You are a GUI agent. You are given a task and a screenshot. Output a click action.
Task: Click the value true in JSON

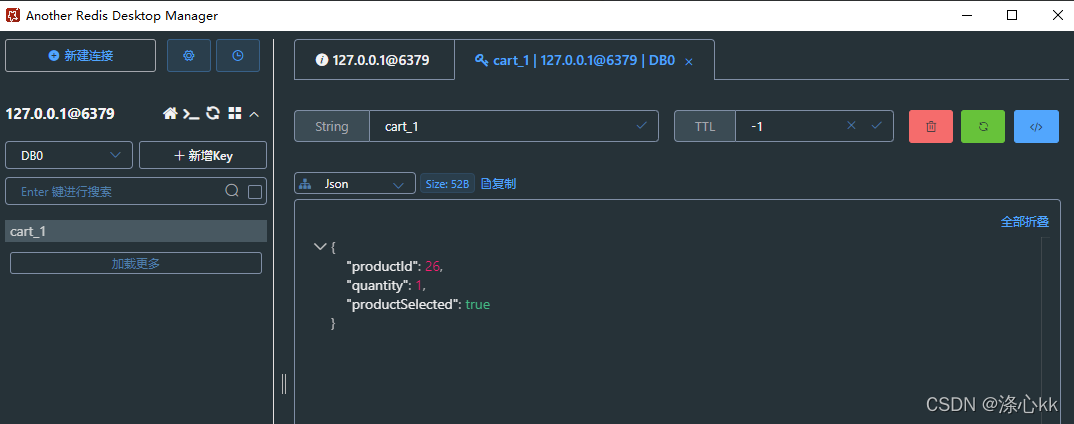[x=477, y=304]
